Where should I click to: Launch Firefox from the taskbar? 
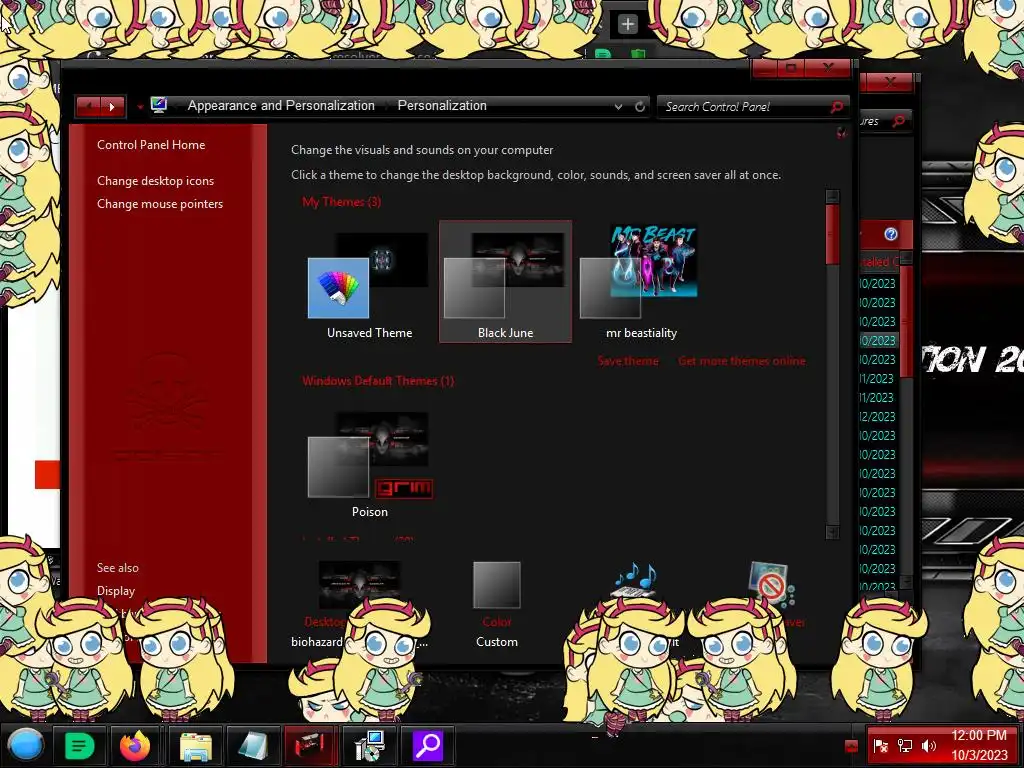[135, 745]
